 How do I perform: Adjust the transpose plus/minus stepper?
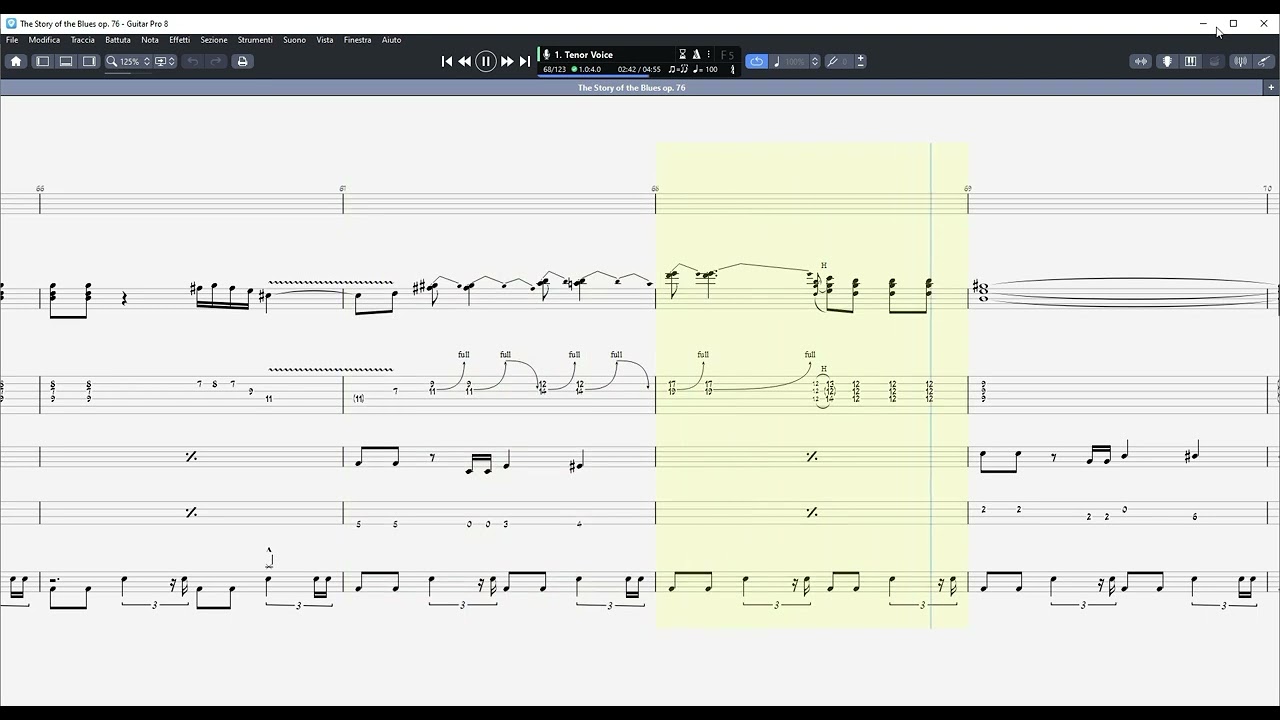point(860,61)
